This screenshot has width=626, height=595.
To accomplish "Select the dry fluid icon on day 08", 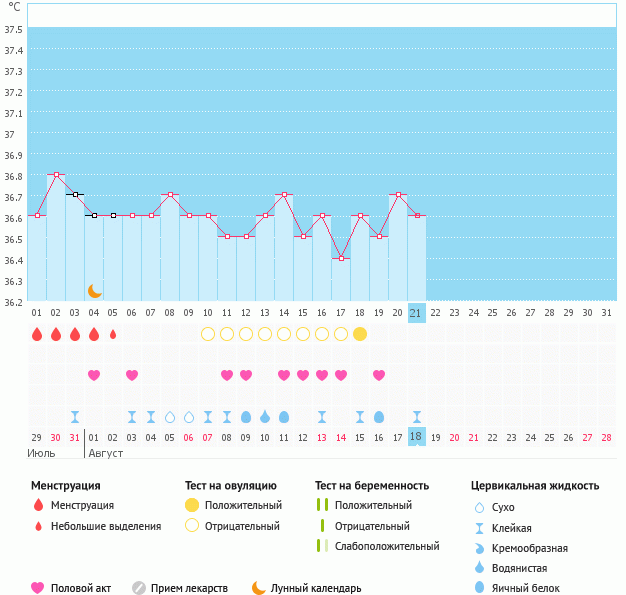I will pos(170,416).
